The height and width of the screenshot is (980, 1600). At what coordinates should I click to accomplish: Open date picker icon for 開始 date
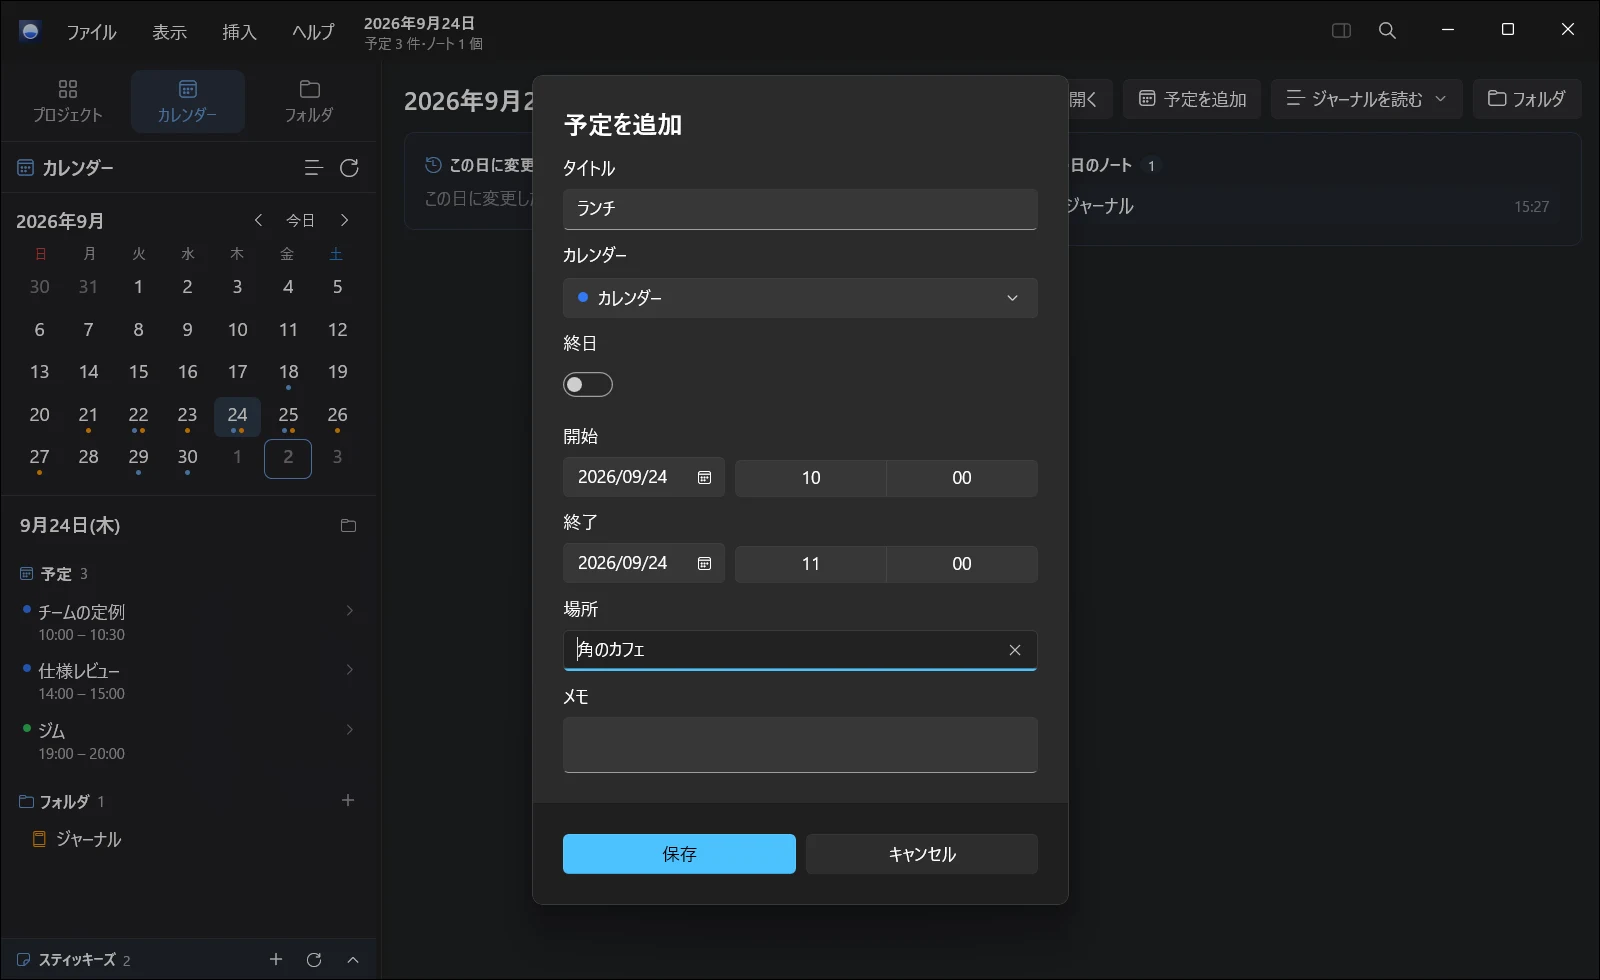(704, 478)
